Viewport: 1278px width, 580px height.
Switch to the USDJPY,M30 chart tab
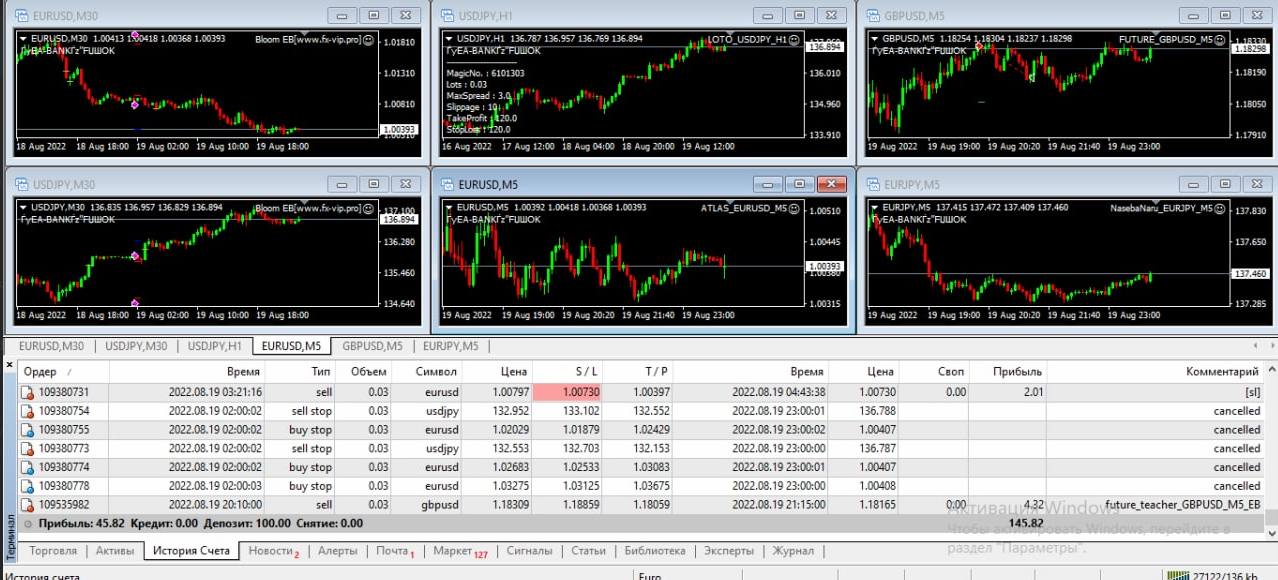tap(136, 347)
